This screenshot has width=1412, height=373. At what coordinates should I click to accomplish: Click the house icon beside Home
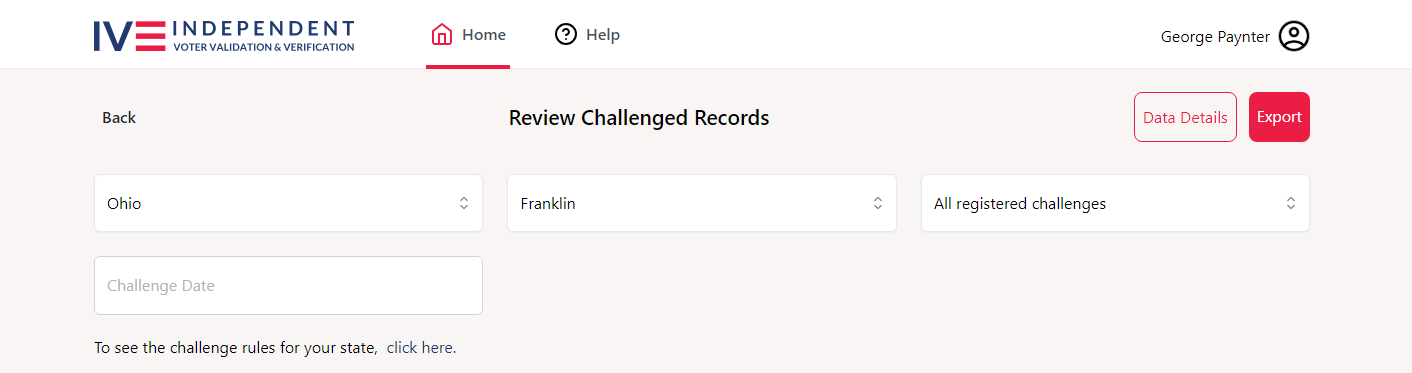pos(442,35)
